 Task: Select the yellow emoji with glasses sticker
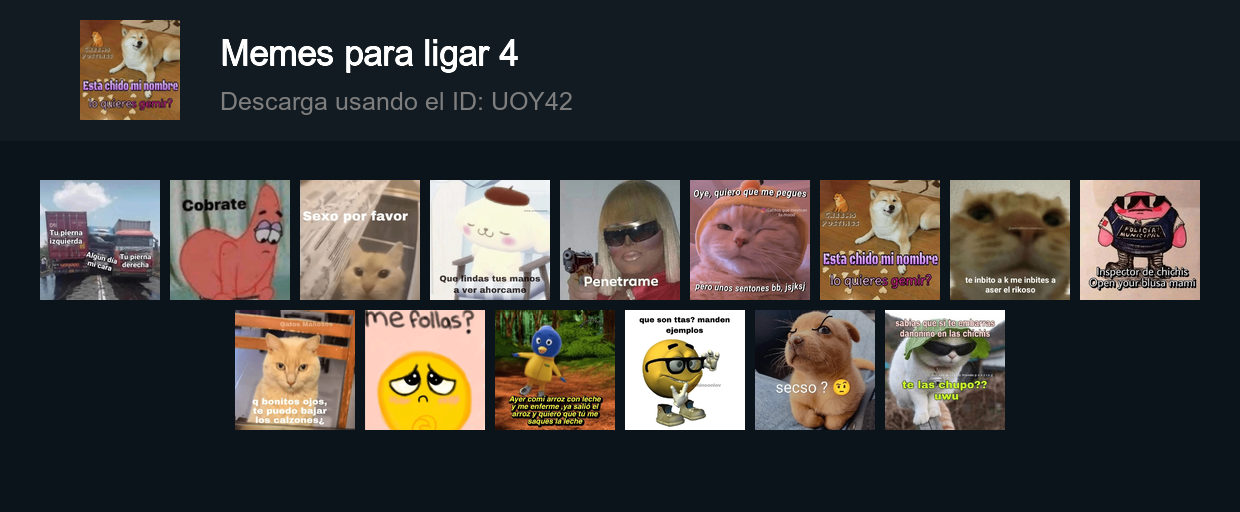coord(685,370)
